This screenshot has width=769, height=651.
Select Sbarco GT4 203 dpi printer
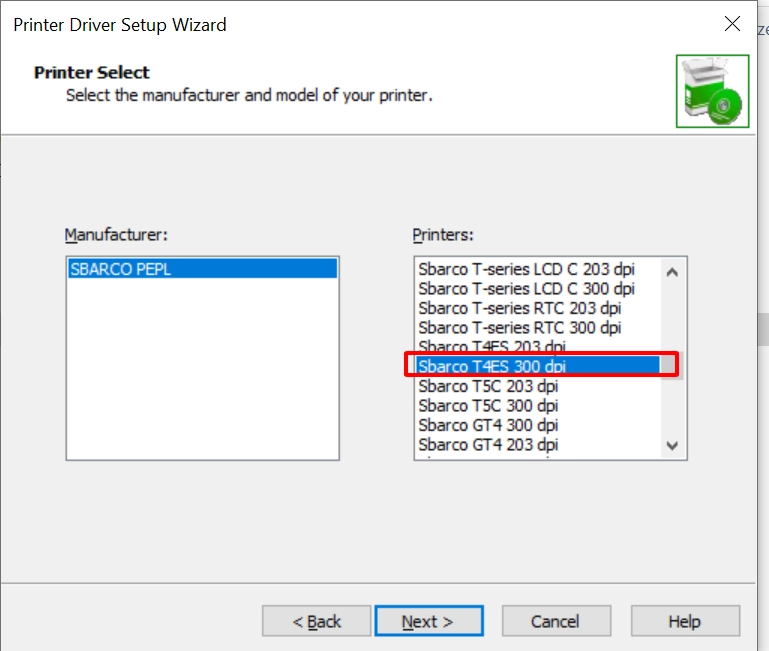coord(488,444)
